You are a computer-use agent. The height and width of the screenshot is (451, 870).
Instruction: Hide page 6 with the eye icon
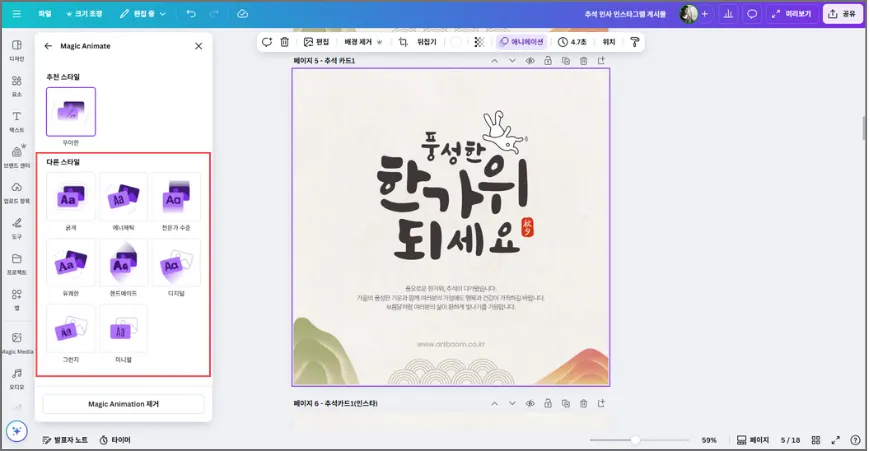coord(530,404)
